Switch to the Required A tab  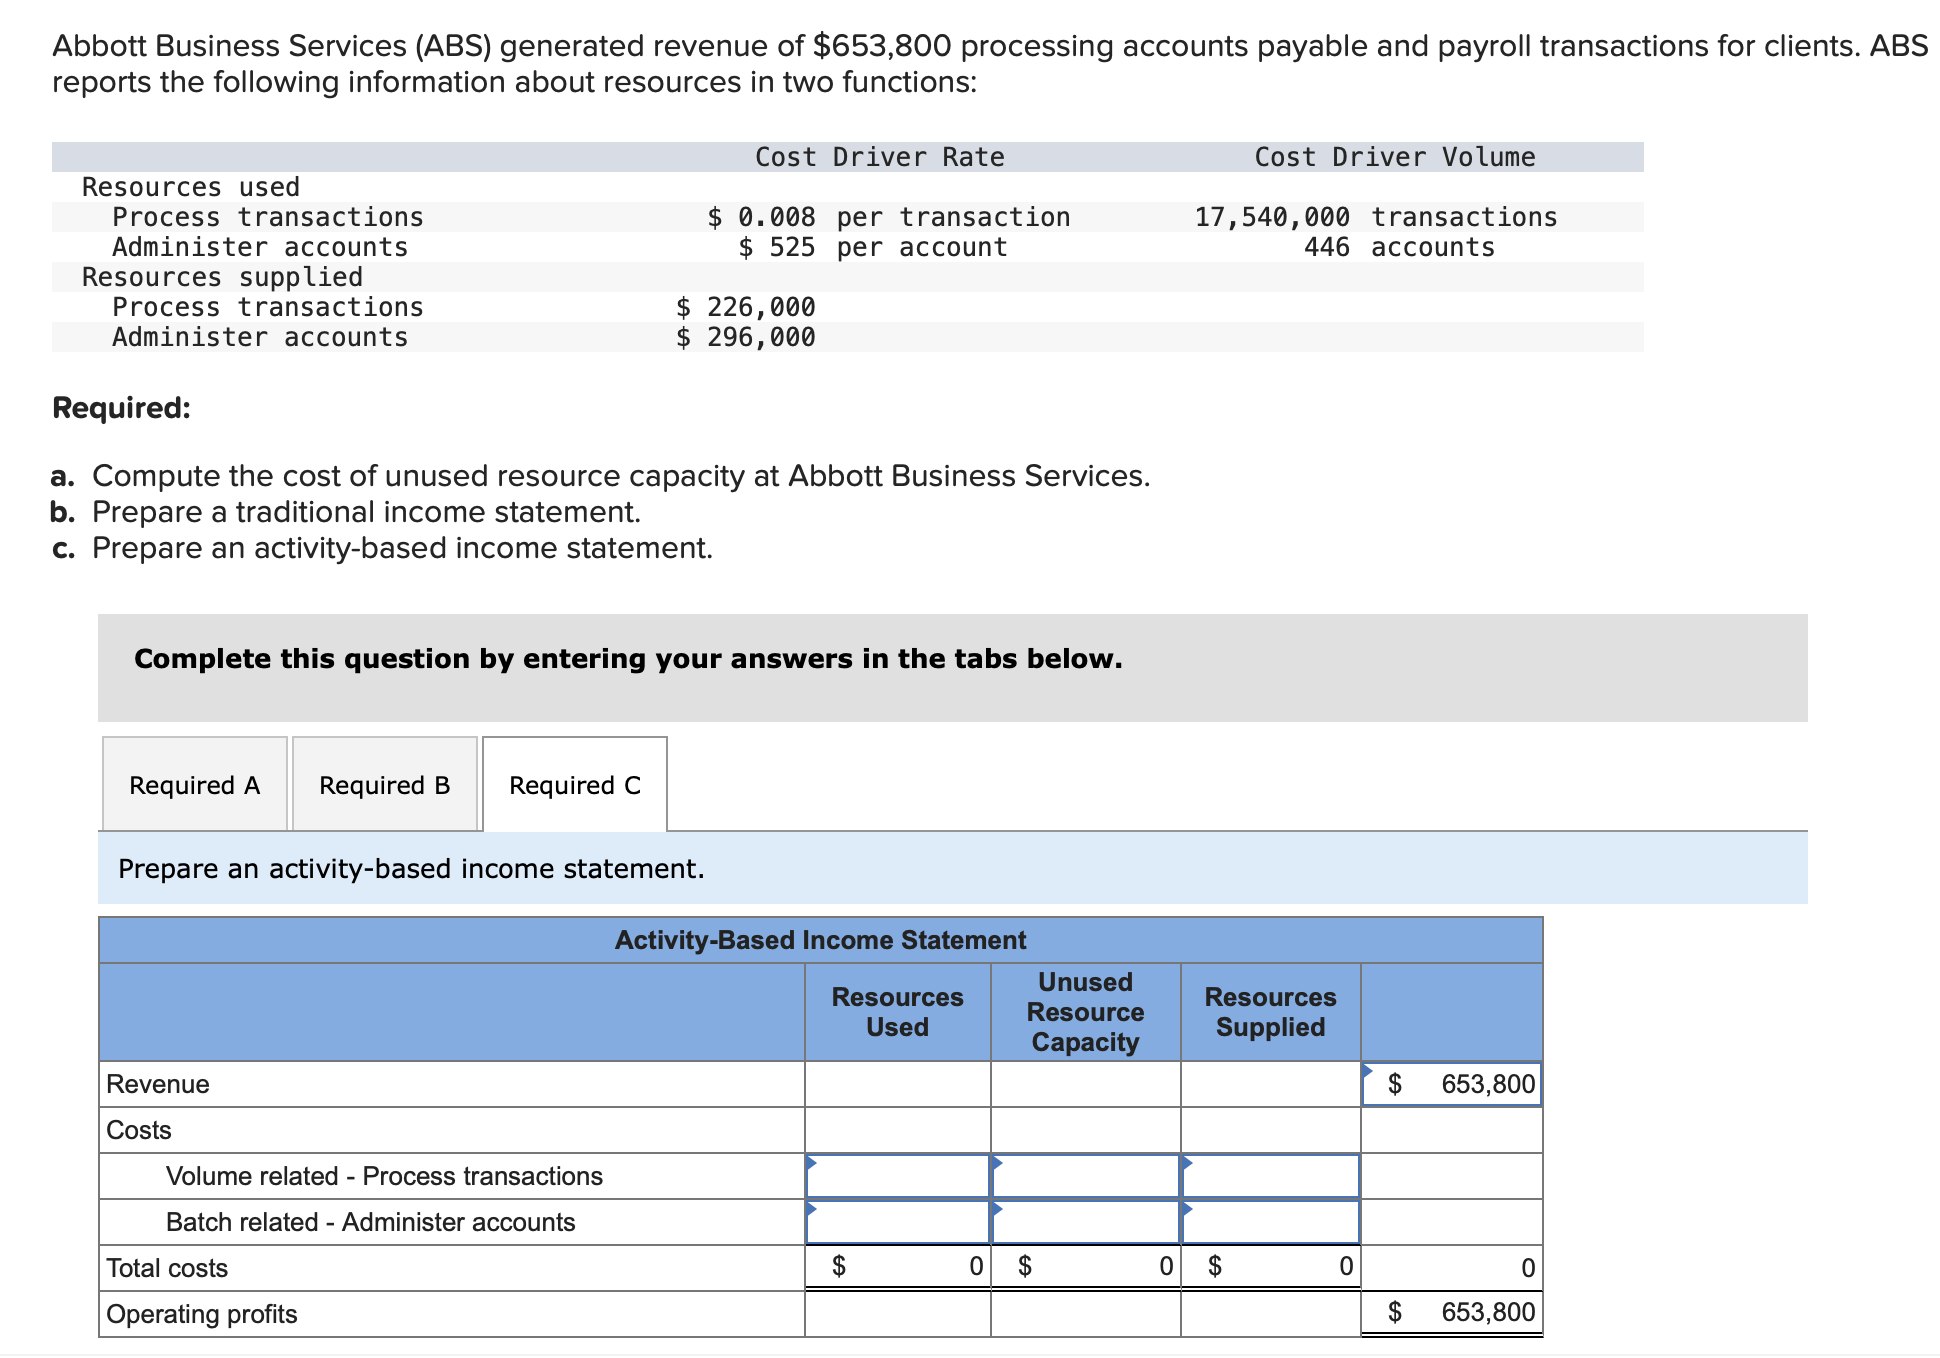pos(194,785)
